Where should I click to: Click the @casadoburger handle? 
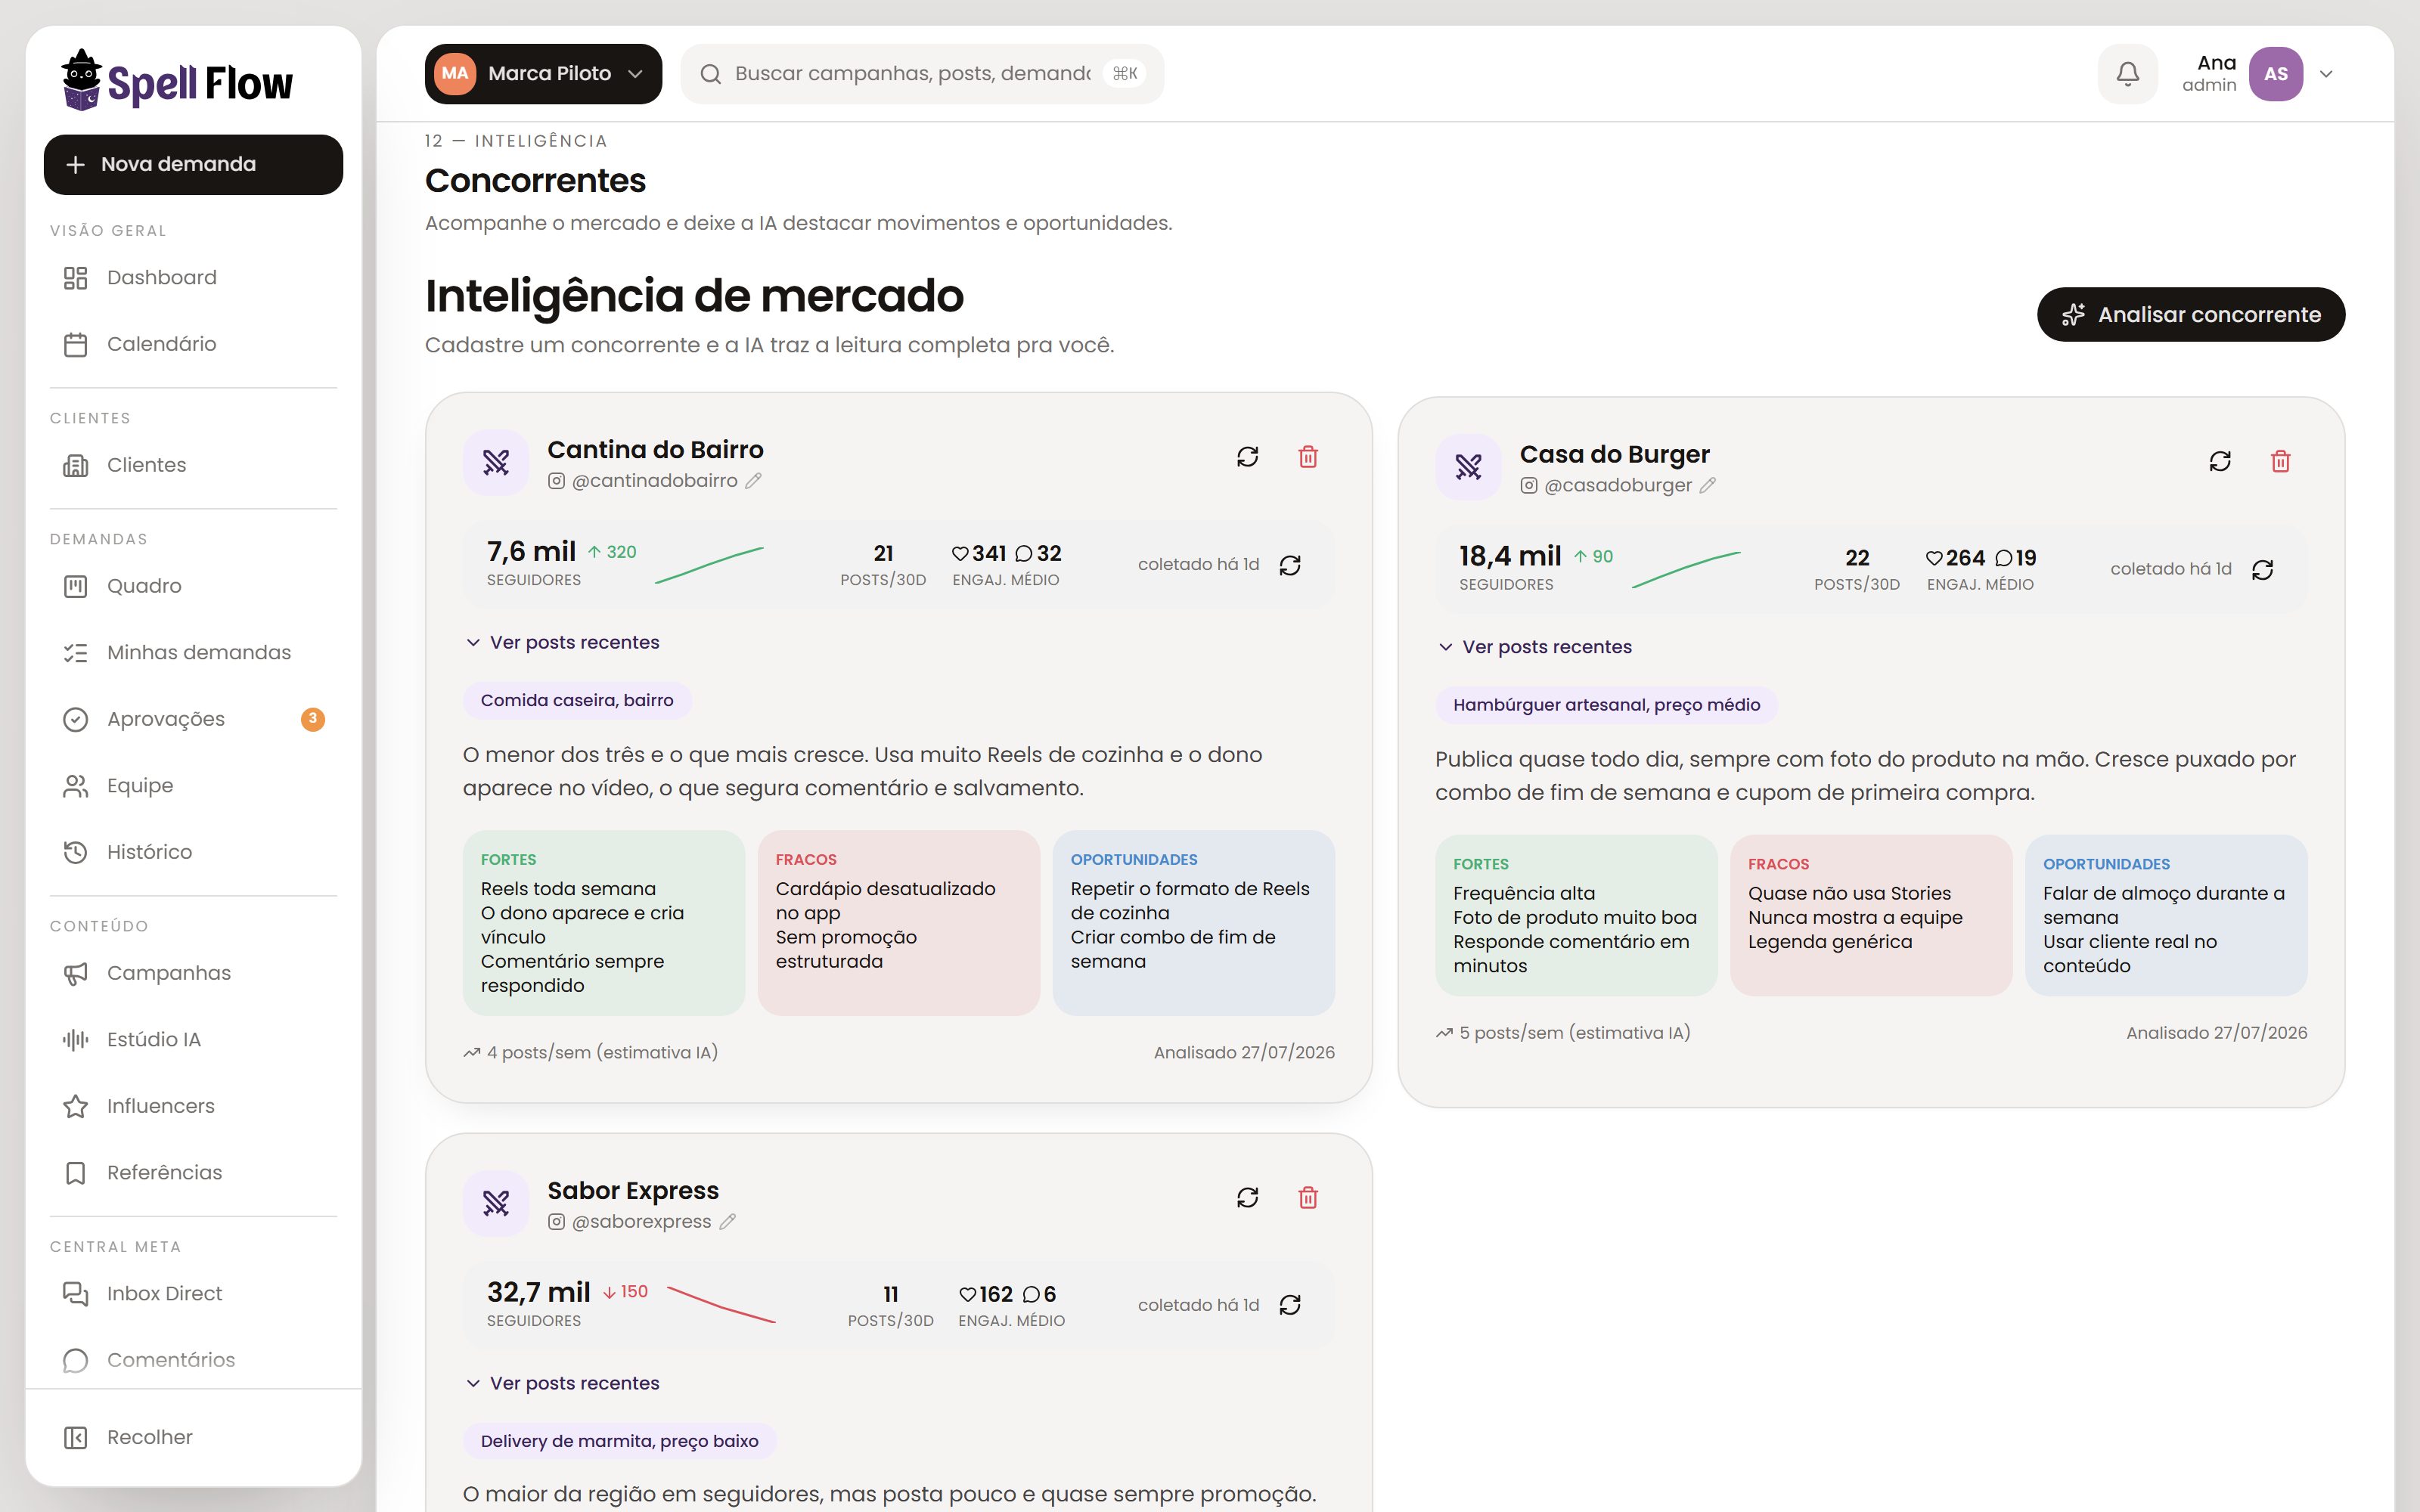point(1617,485)
